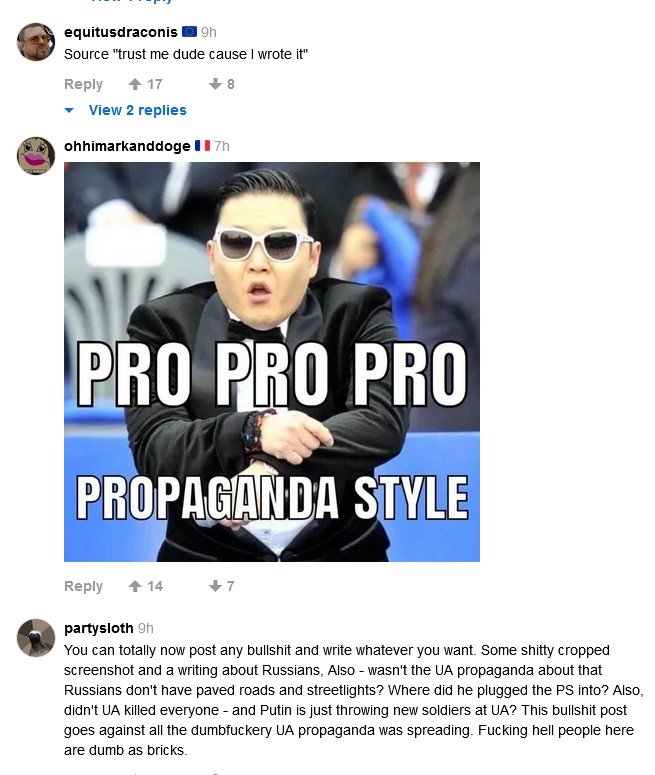Downvote ohhimarkanddoge meme comment
The image size is (655, 775).
tap(215, 586)
